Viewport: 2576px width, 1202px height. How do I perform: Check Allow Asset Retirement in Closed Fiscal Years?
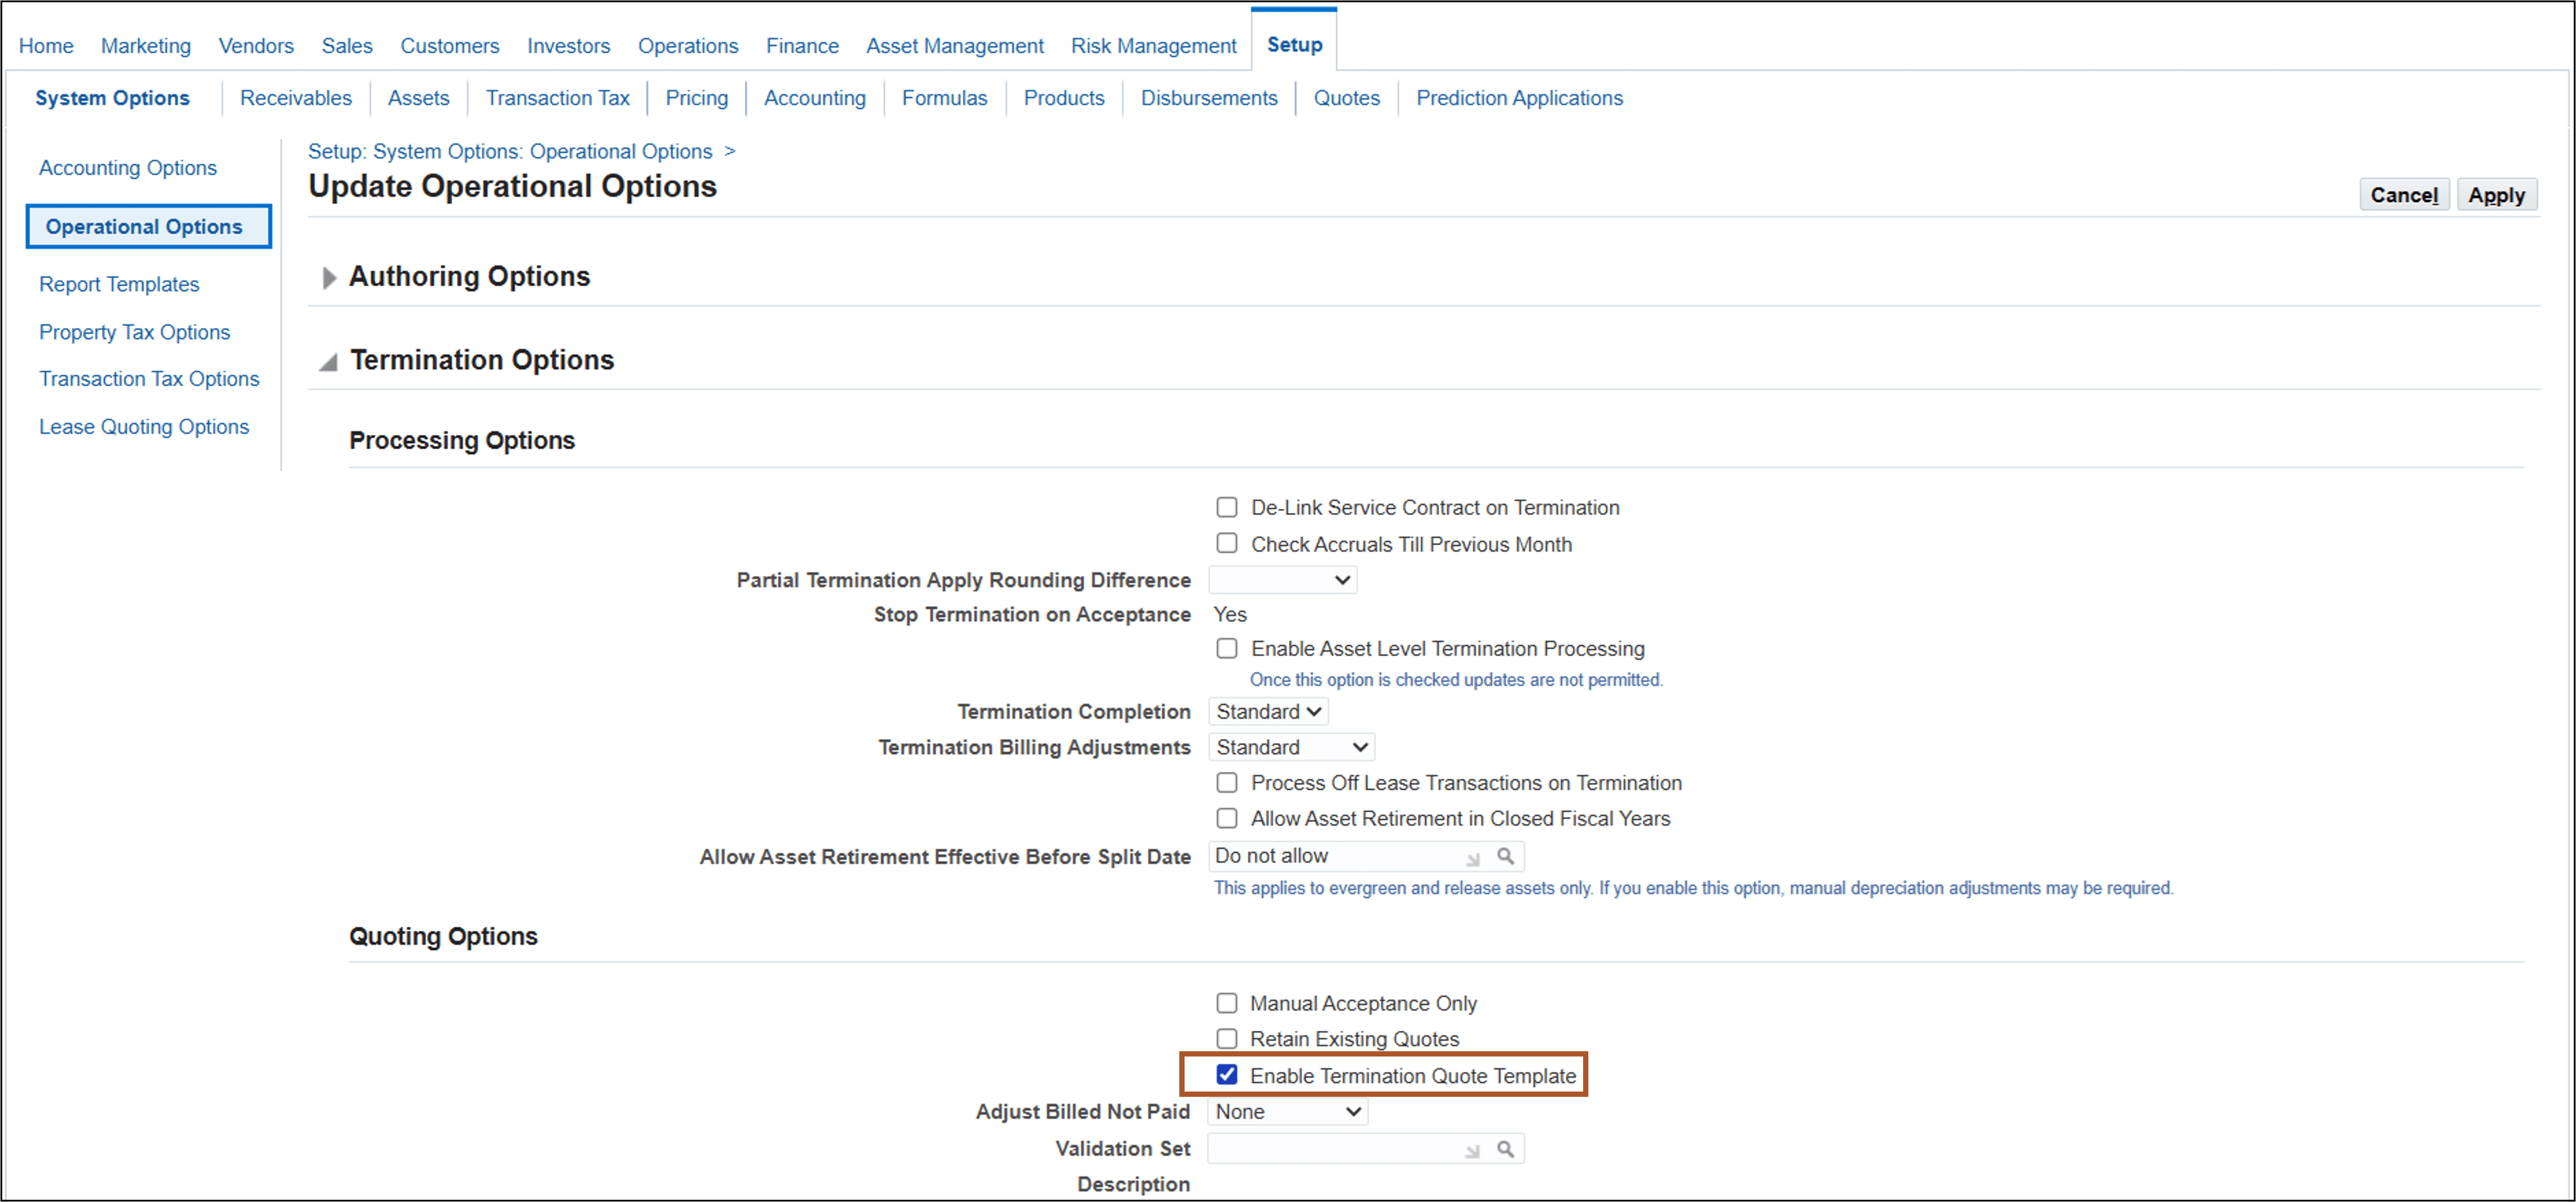[1226, 818]
